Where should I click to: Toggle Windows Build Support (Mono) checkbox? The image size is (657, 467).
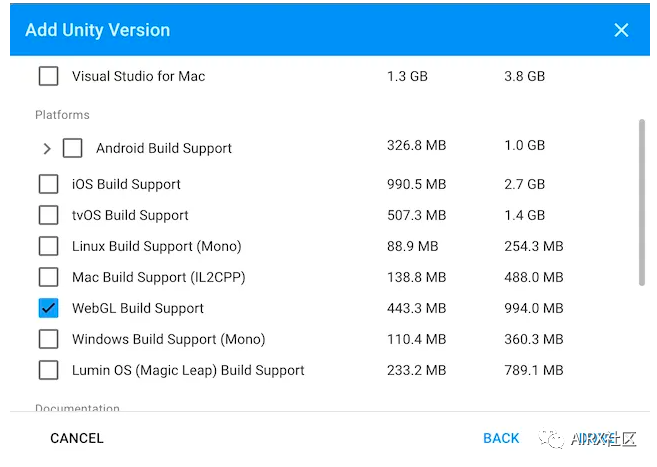click(48, 339)
